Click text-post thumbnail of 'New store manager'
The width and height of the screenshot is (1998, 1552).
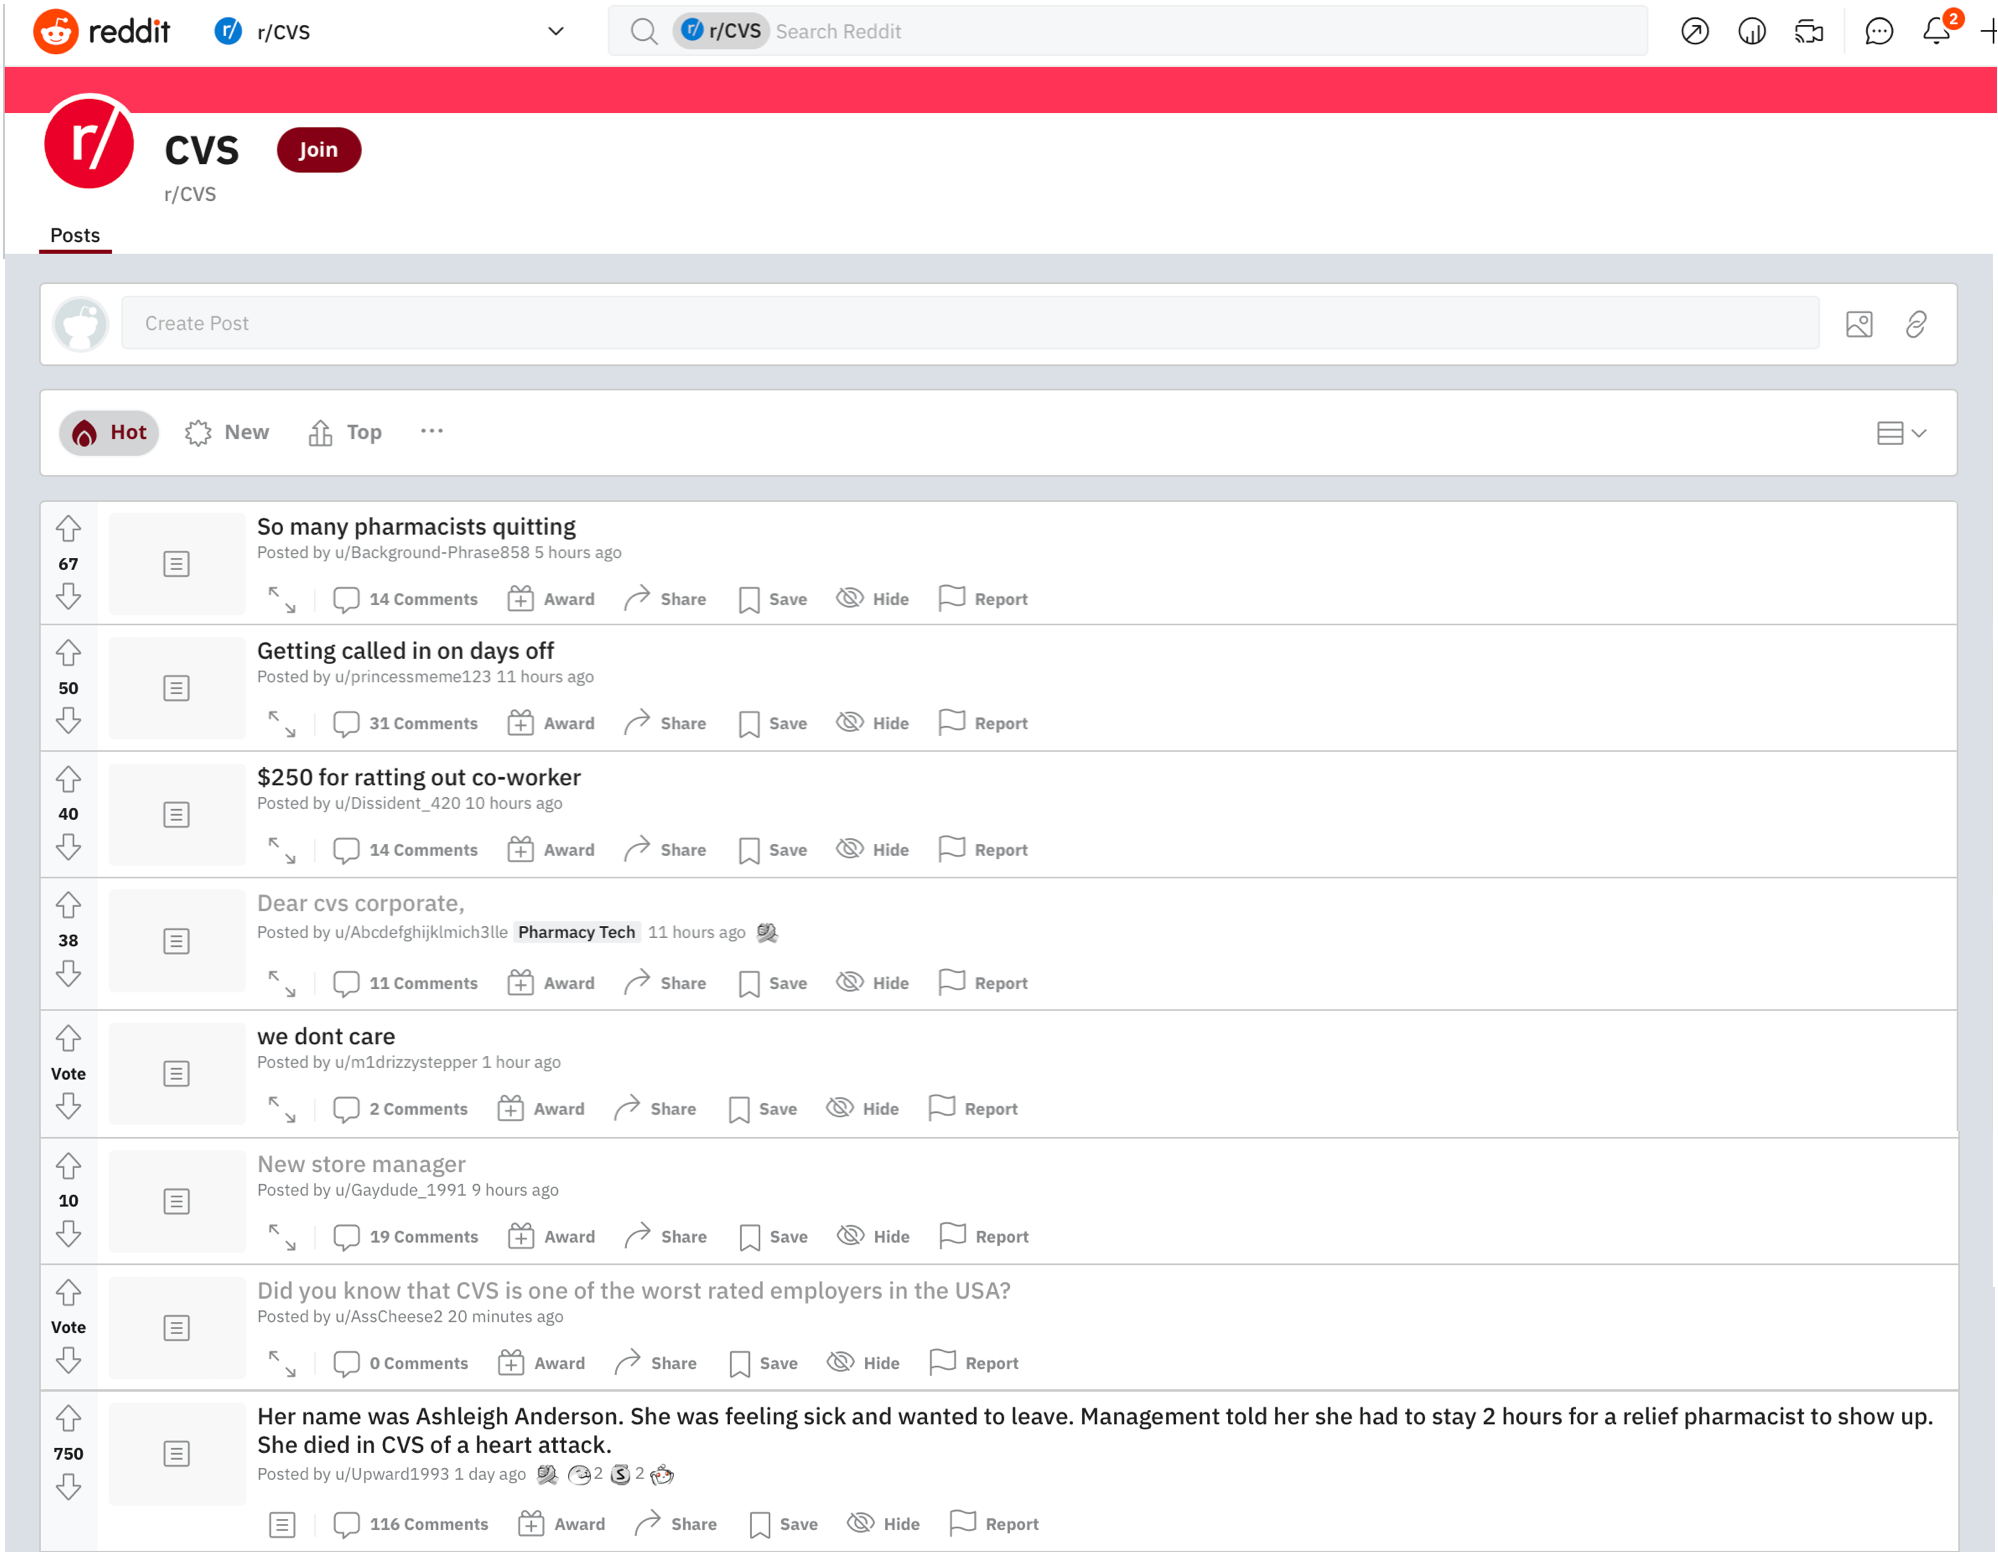click(x=177, y=1201)
